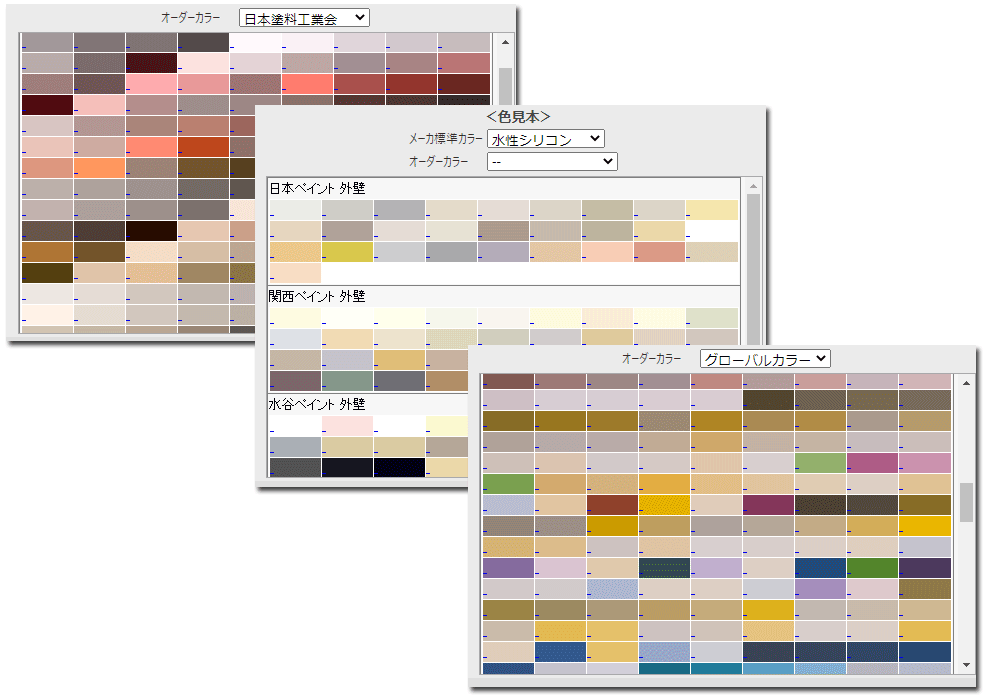Click the 水谷ペイント 外壁 section heading

(x=317, y=404)
